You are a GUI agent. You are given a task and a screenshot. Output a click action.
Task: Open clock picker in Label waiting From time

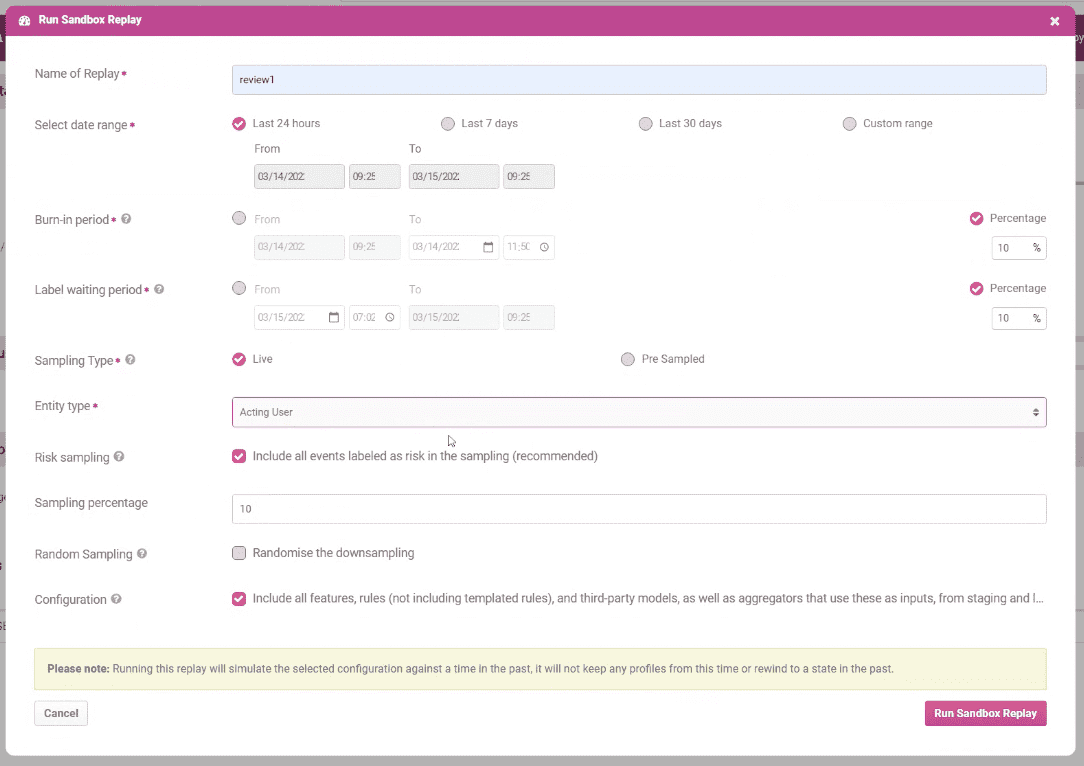389,318
